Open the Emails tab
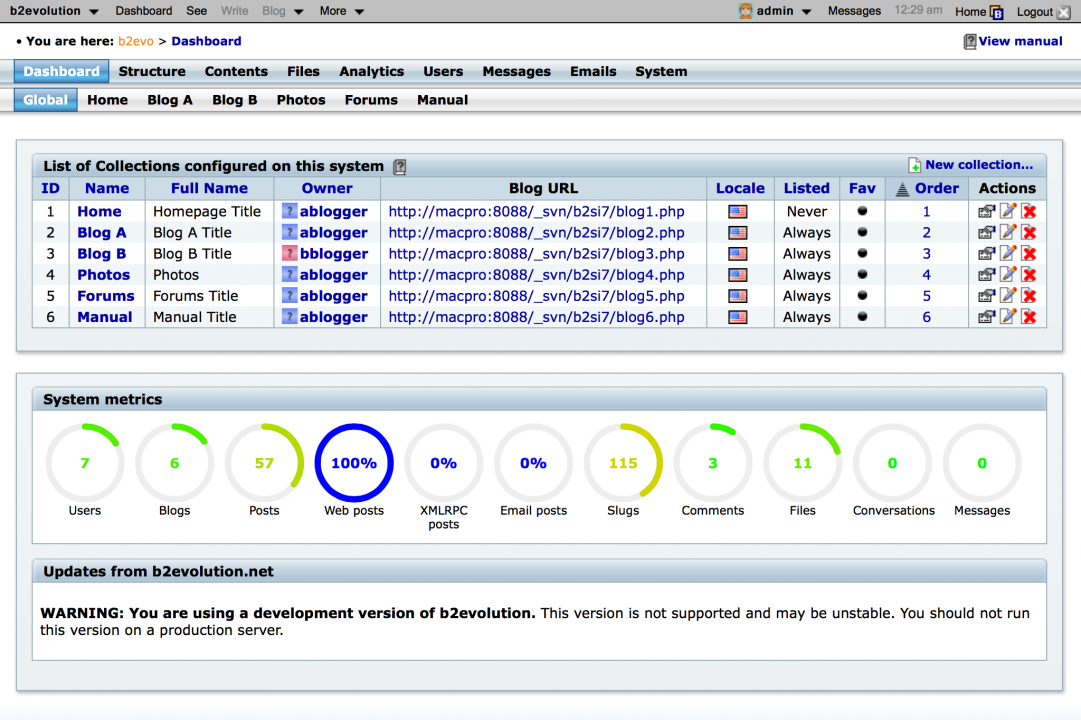The image size is (1081, 720). (593, 72)
